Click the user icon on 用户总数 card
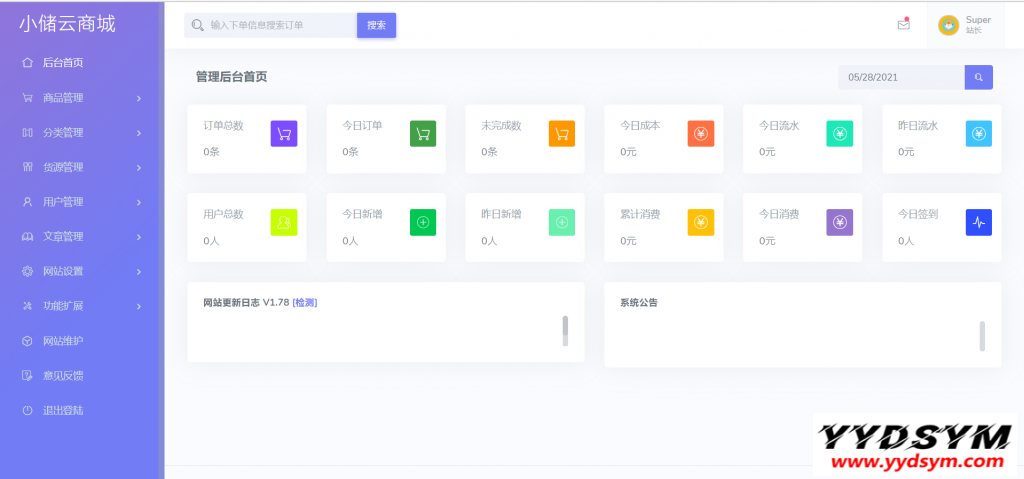 284,222
